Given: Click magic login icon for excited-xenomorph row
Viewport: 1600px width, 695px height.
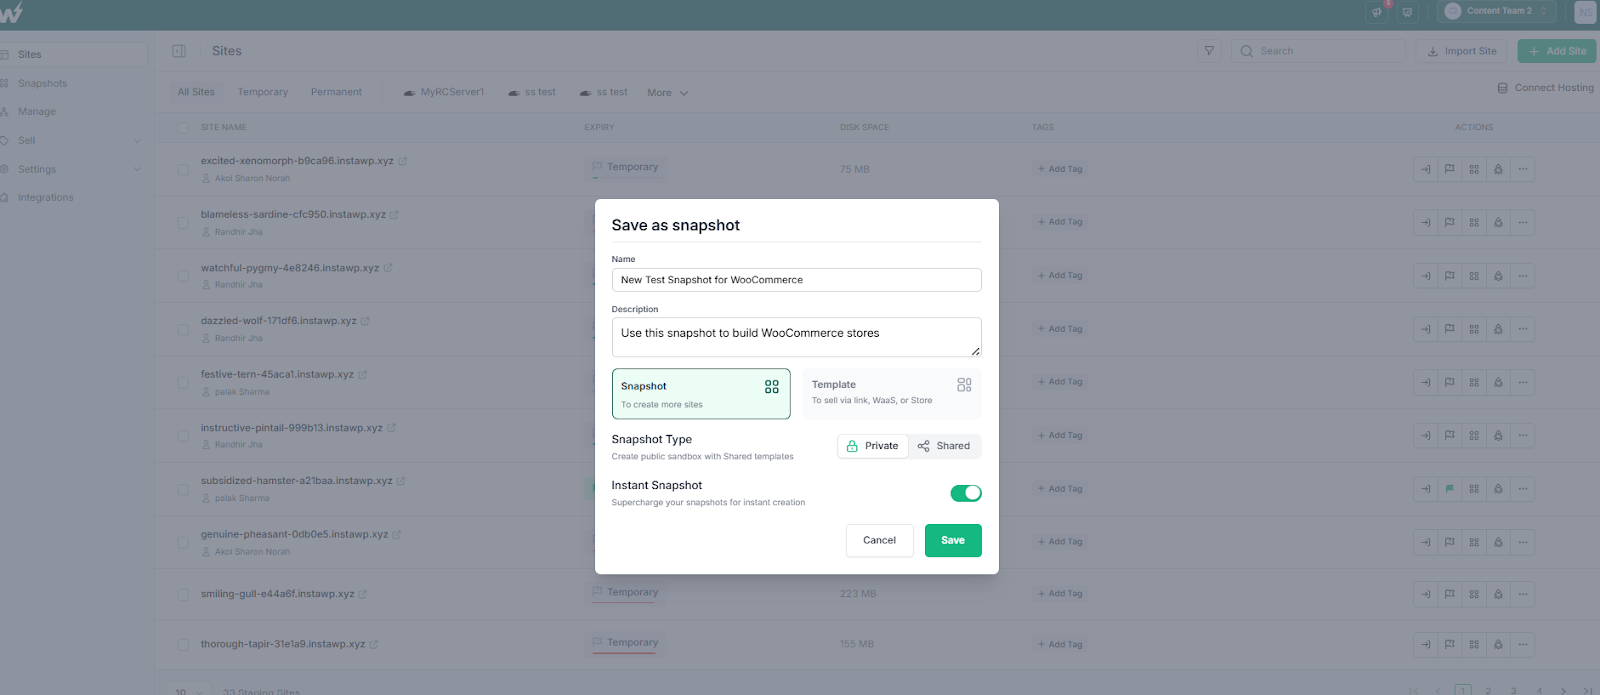Looking at the screenshot, I should click(x=1425, y=169).
